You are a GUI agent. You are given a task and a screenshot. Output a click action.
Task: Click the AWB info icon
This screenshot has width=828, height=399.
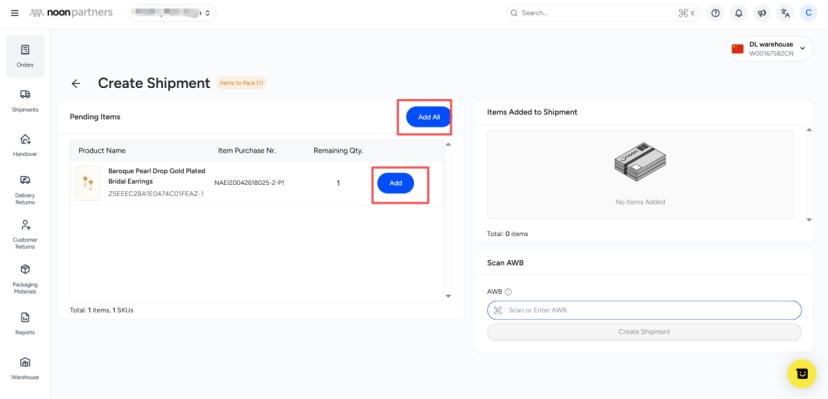[509, 292]
